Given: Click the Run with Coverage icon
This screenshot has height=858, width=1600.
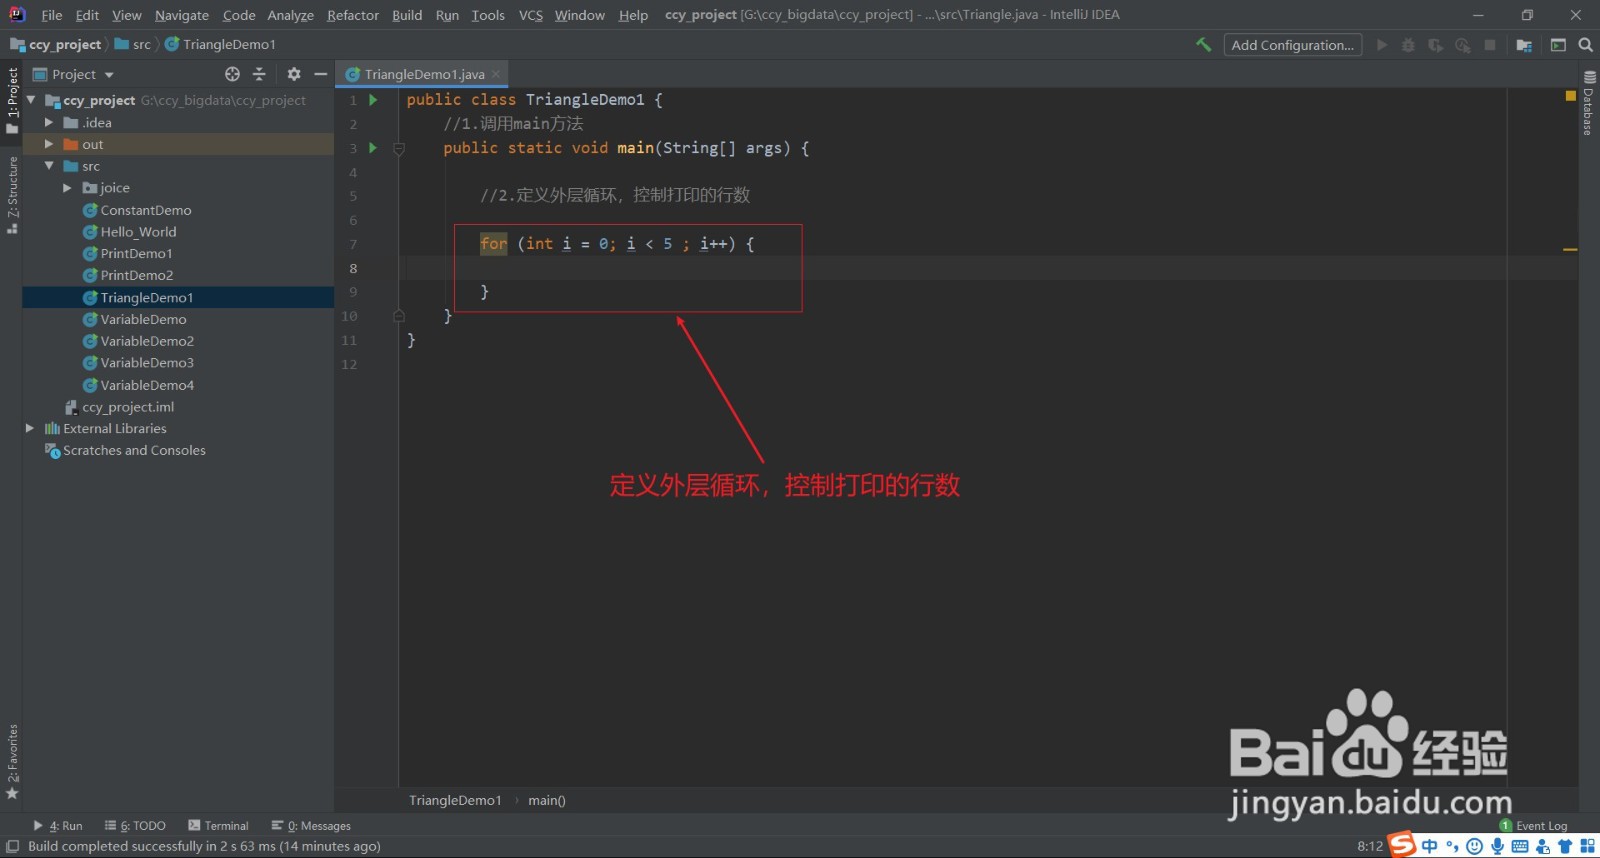Looking at the screenshot, I should point(1435,45).
